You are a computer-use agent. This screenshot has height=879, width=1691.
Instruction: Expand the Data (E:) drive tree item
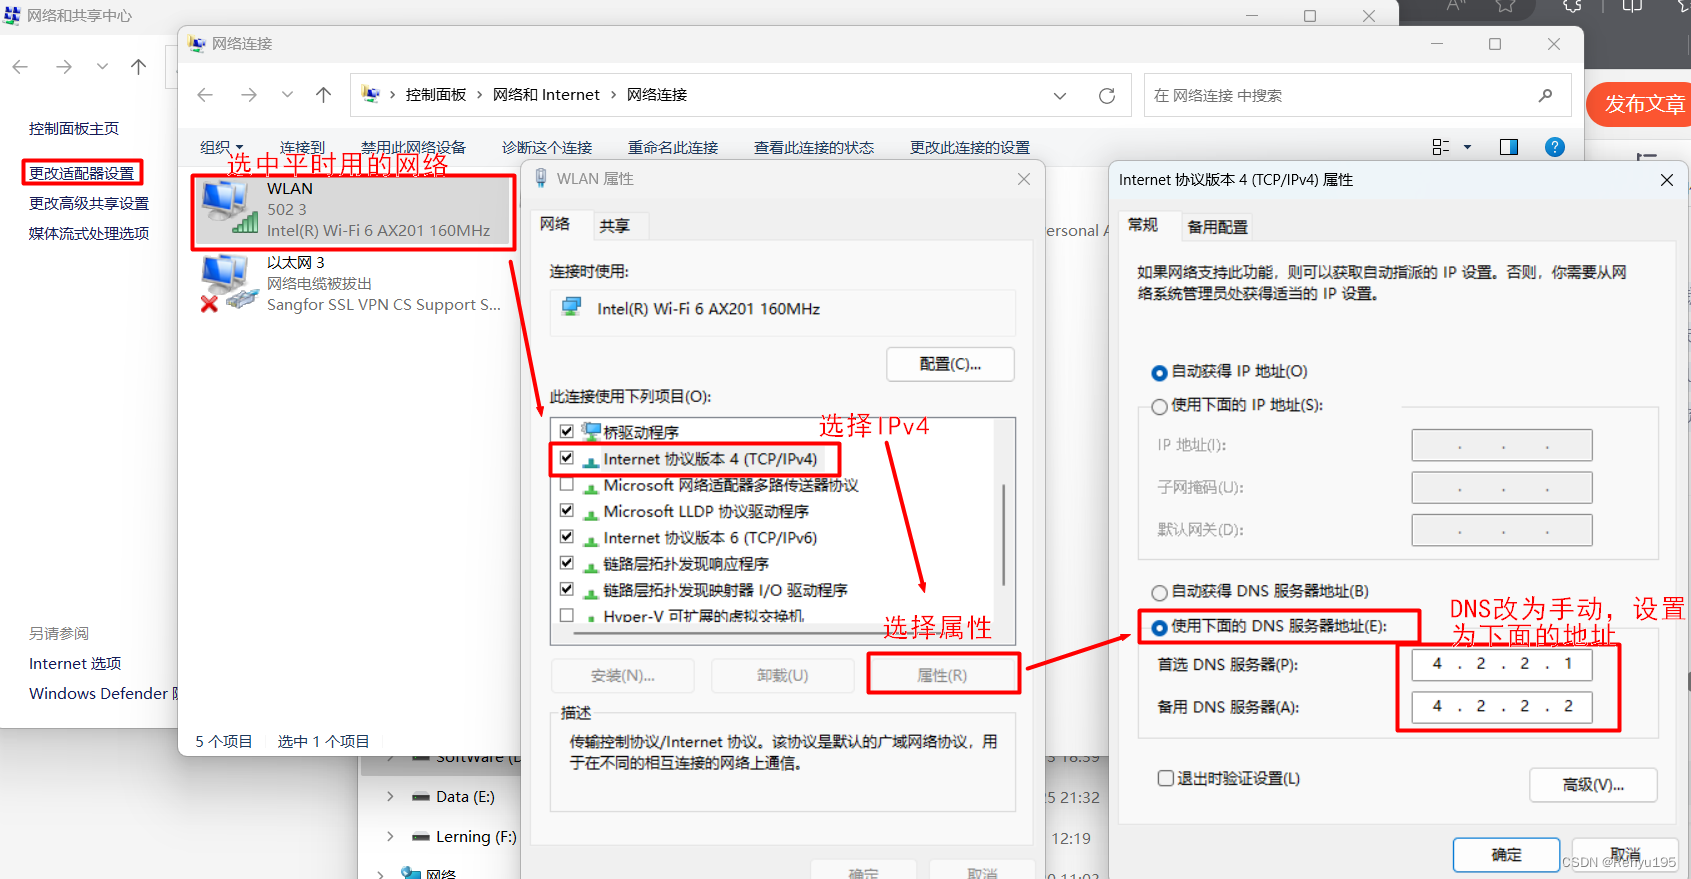[x=390, y=797]
